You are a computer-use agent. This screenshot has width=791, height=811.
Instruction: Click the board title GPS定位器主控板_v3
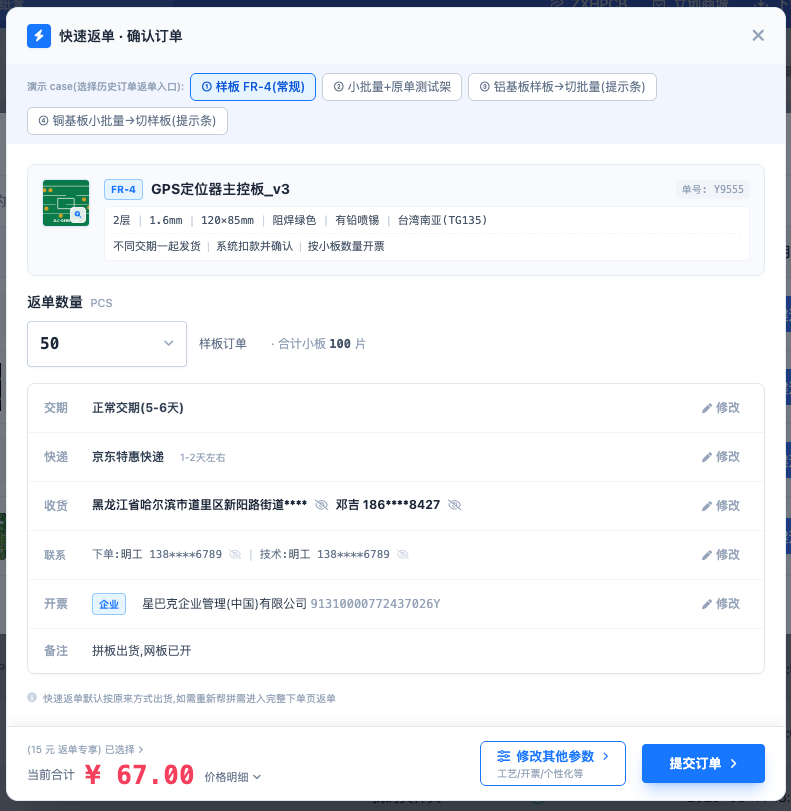coord(220,189)
